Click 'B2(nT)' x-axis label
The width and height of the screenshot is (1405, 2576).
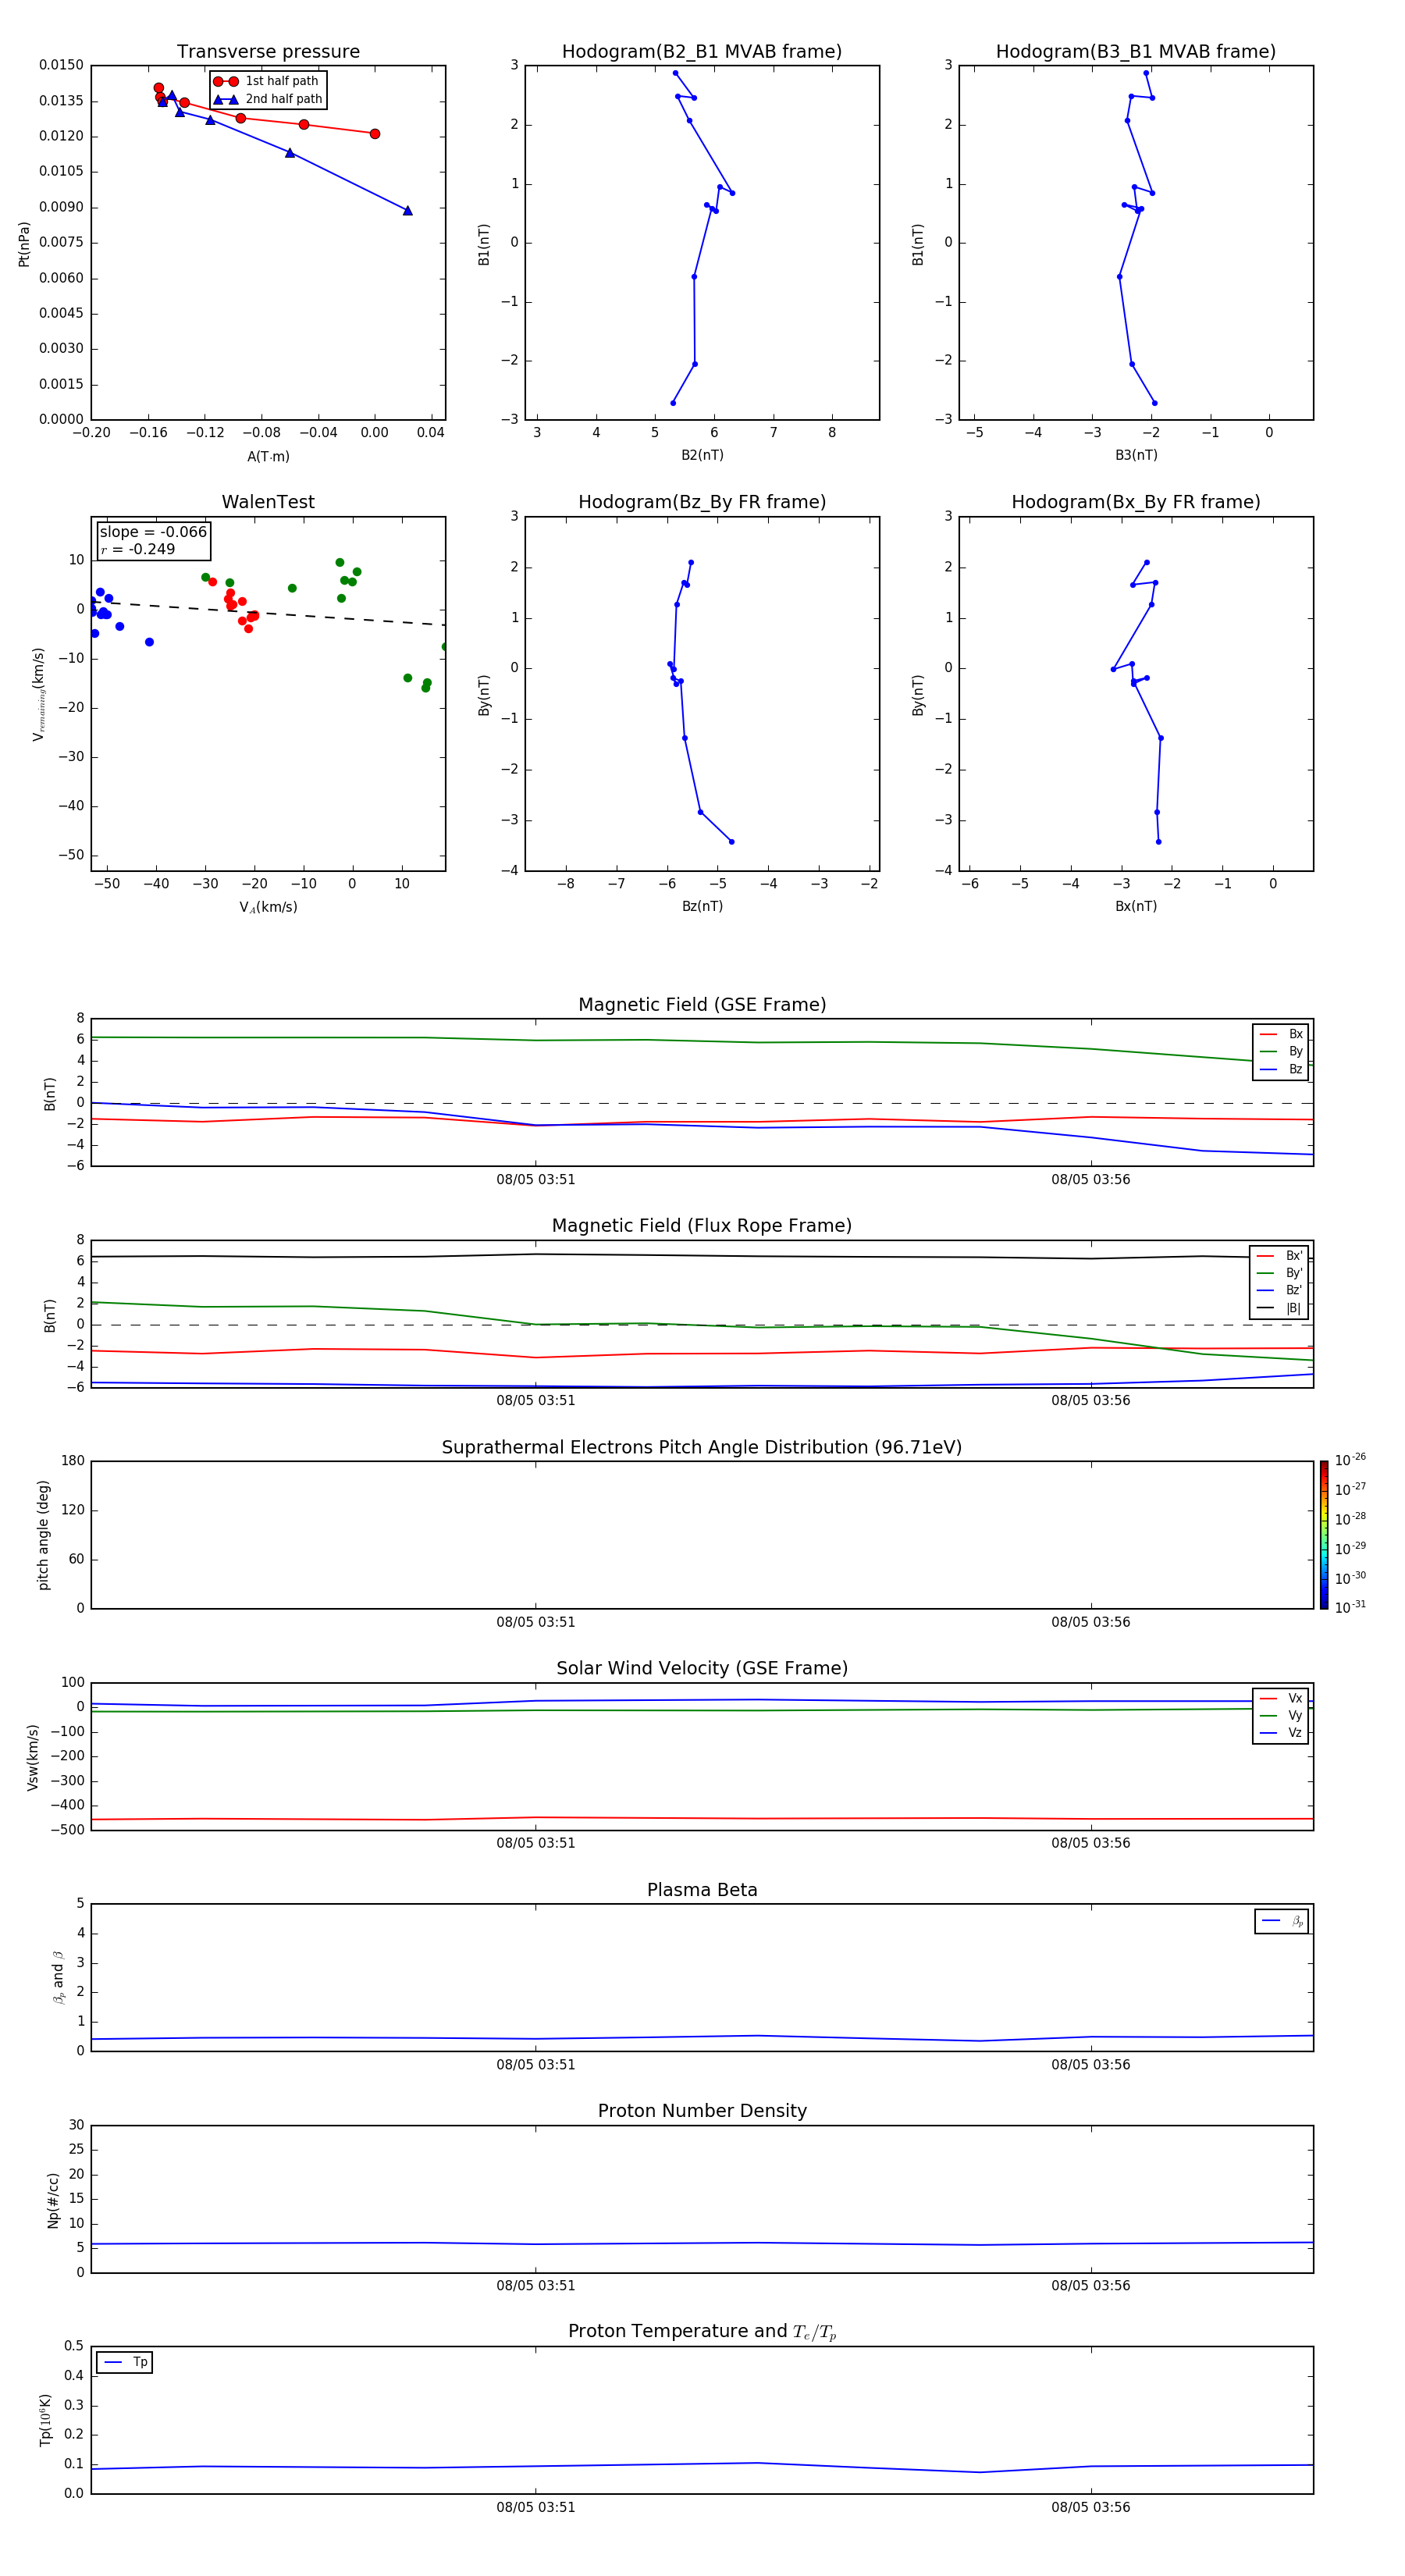(x=702, y=455)
